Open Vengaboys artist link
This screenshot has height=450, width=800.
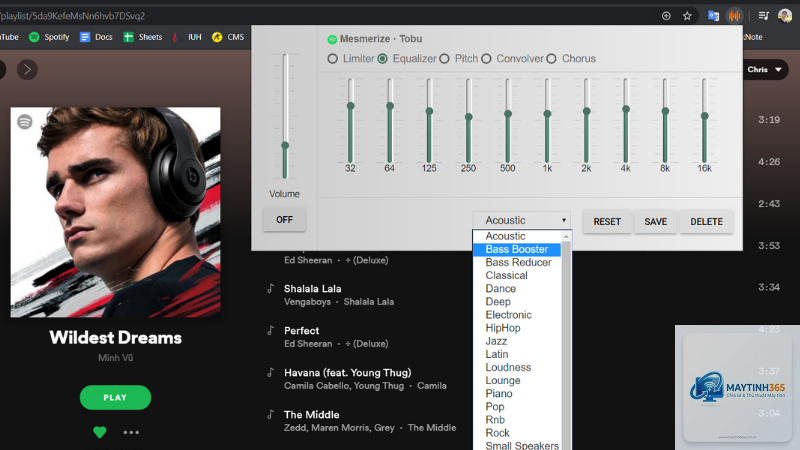[x=307, y=302]
